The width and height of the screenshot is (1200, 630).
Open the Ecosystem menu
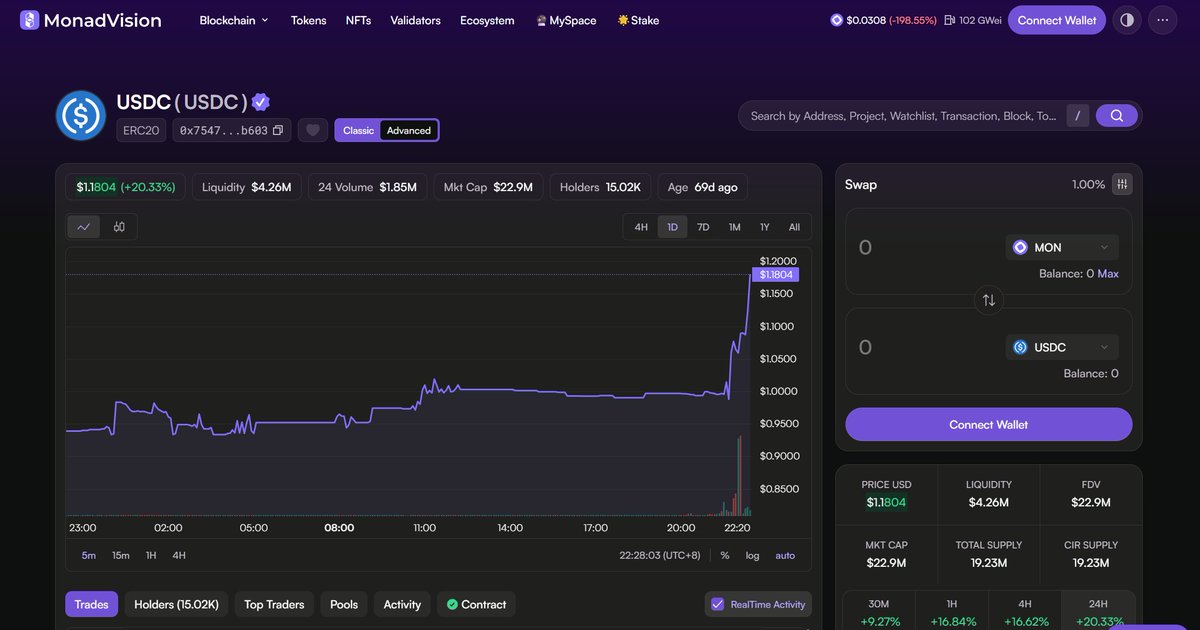(x=487, y=20)
